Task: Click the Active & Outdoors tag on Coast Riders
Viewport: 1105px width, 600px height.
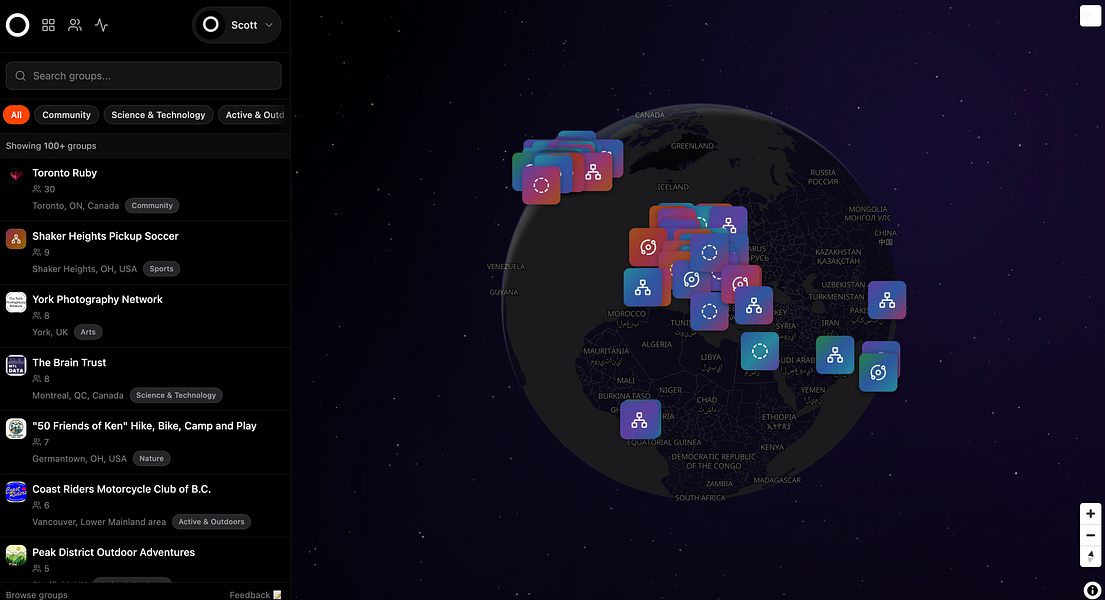Action: [x=211, y=522]
